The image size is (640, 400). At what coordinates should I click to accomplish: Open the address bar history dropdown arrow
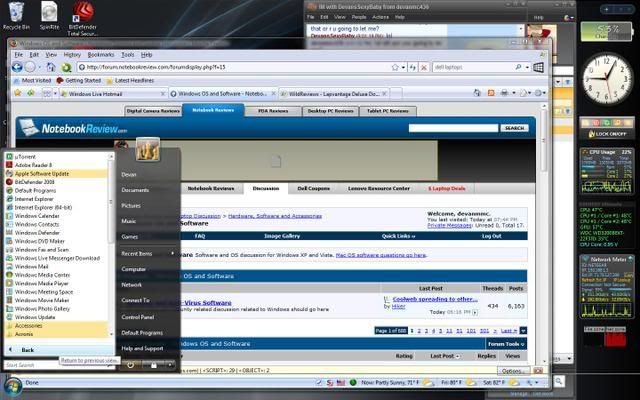pos(404,67)
